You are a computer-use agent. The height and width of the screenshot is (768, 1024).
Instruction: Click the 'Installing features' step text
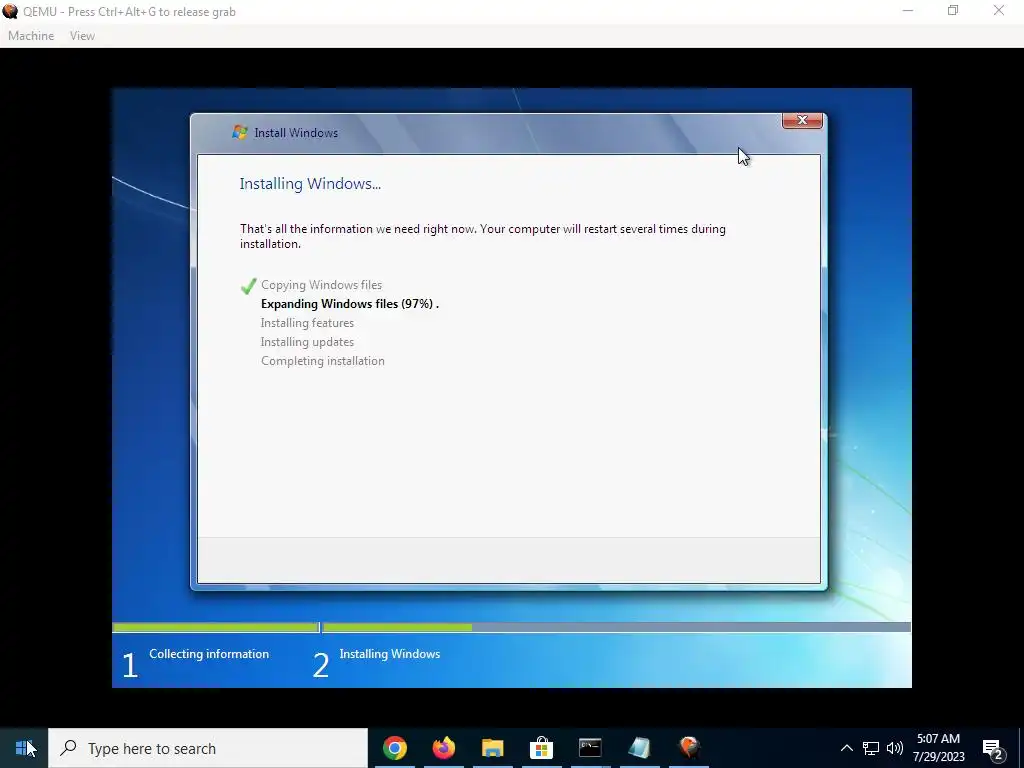(x=307, y=323)
